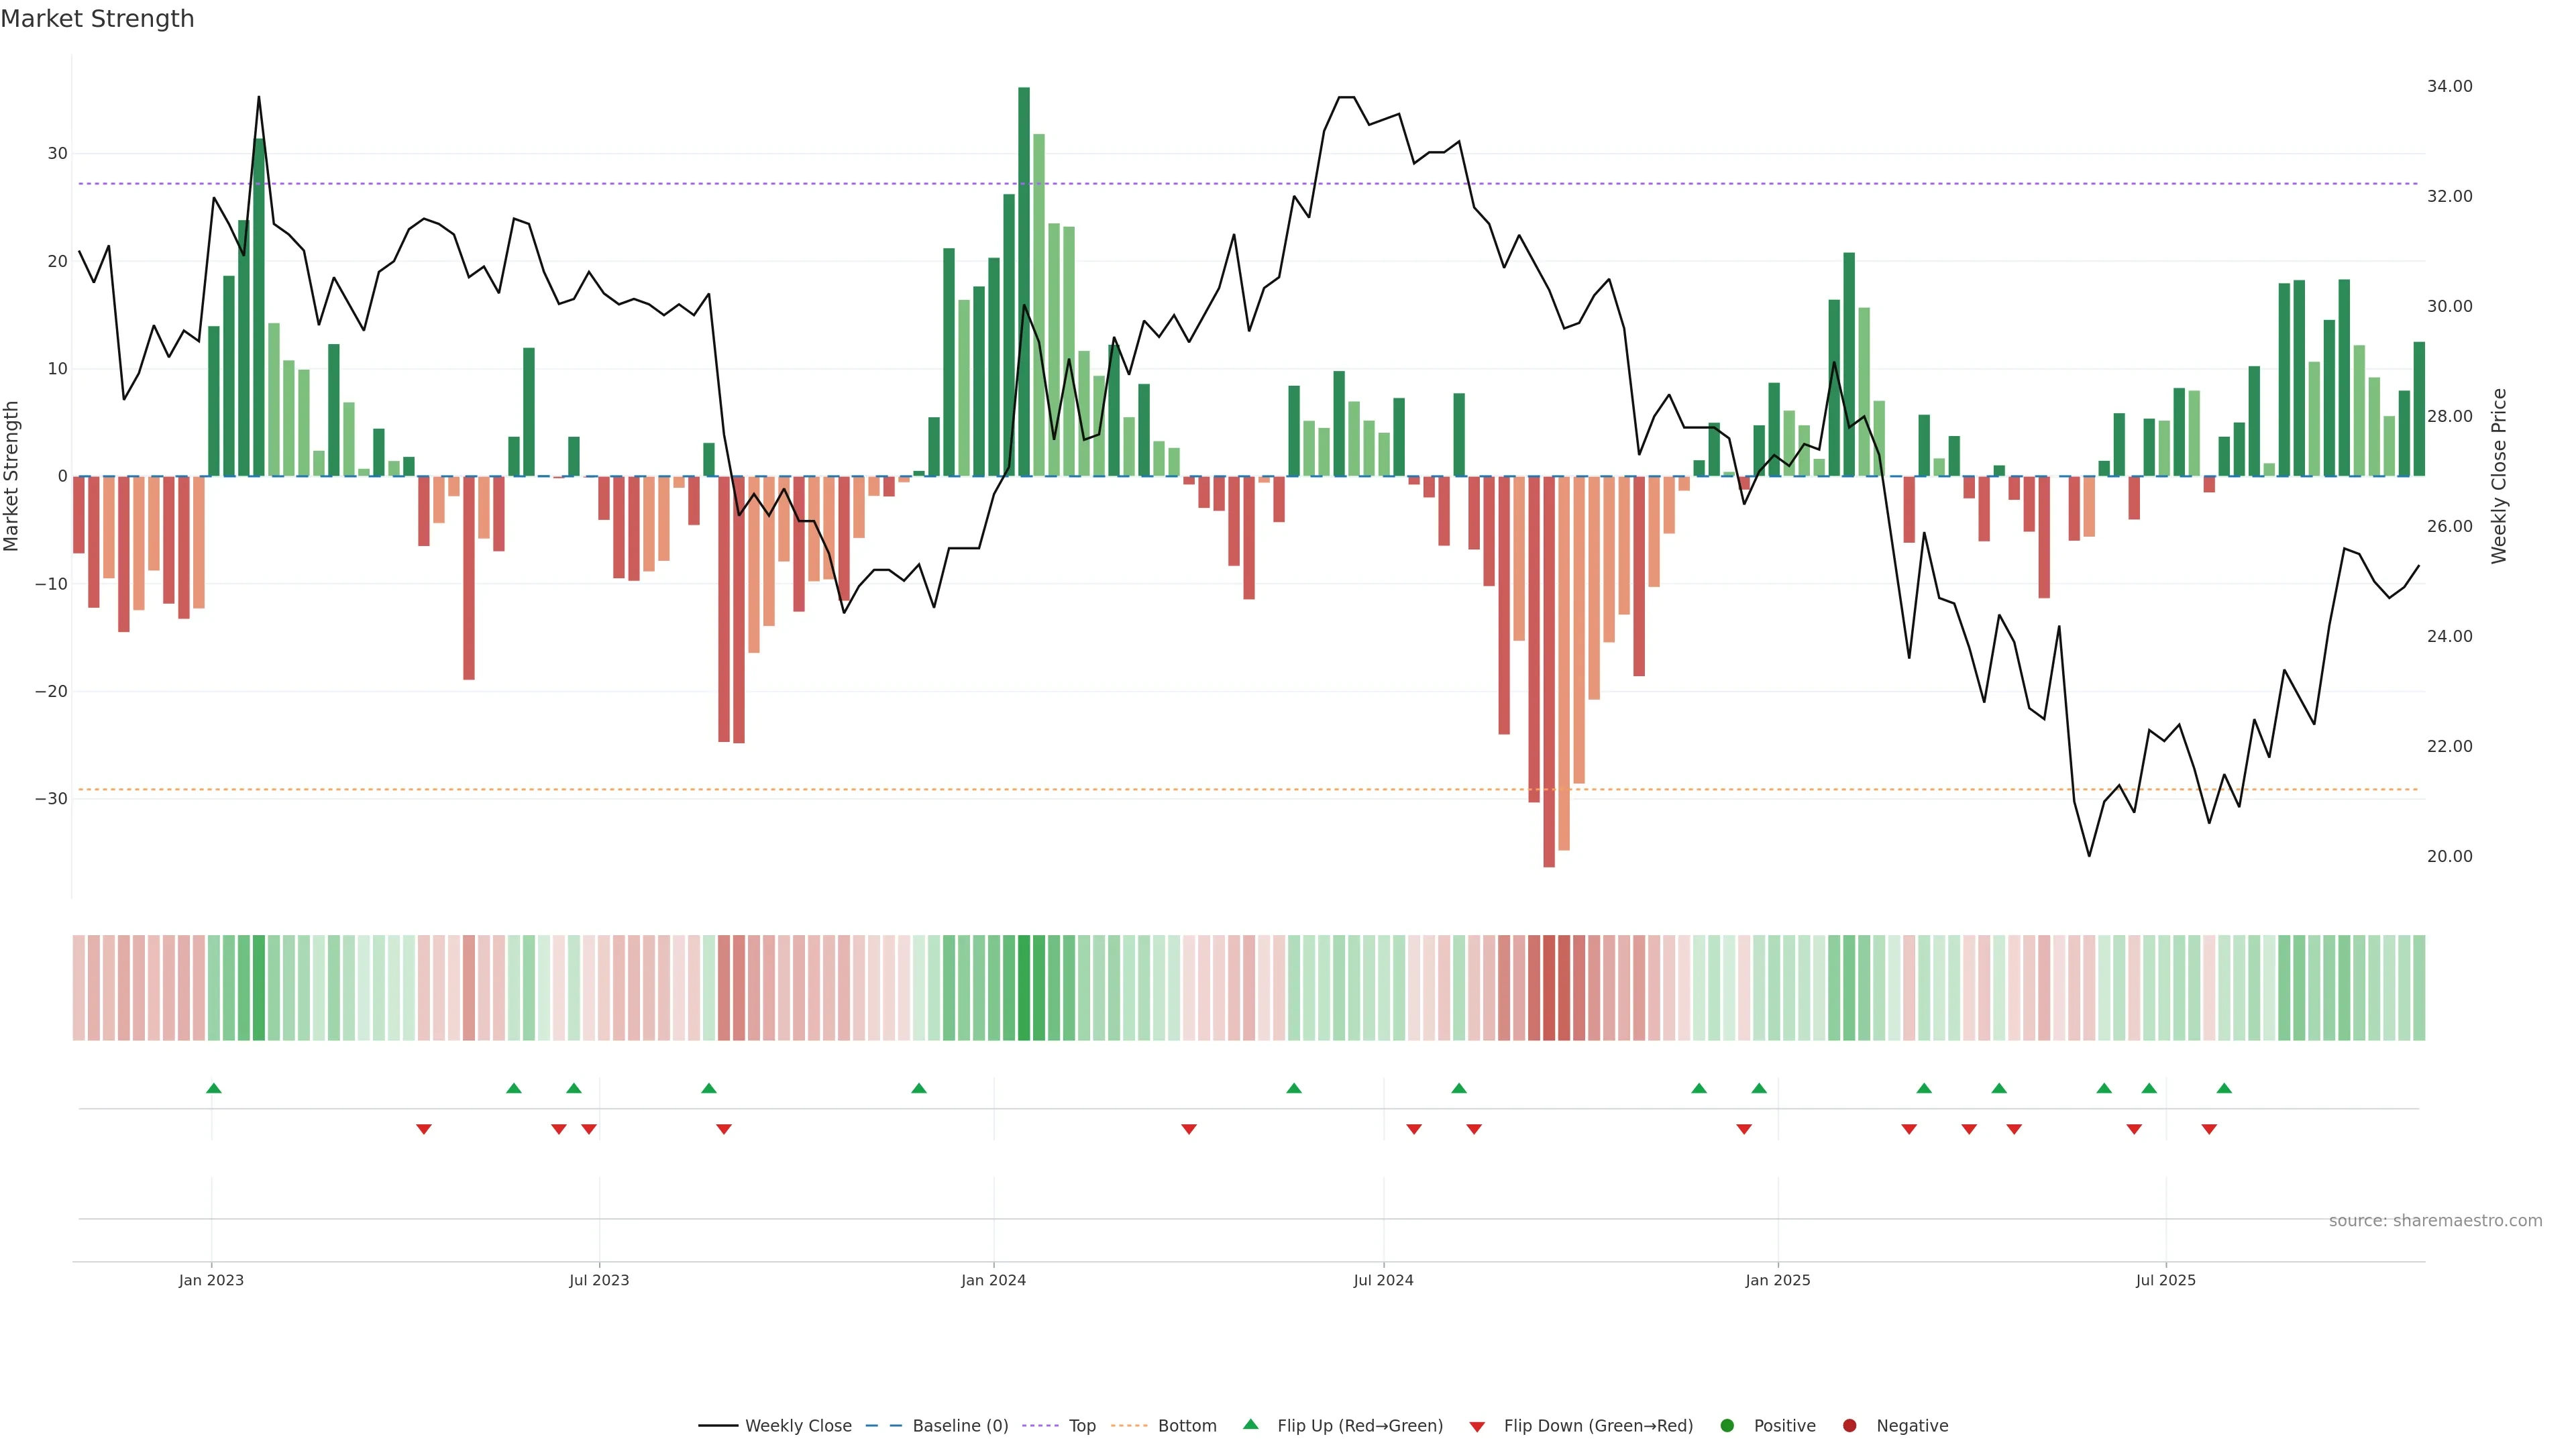Click the darkest green cell in heatmap strip

1024,987
